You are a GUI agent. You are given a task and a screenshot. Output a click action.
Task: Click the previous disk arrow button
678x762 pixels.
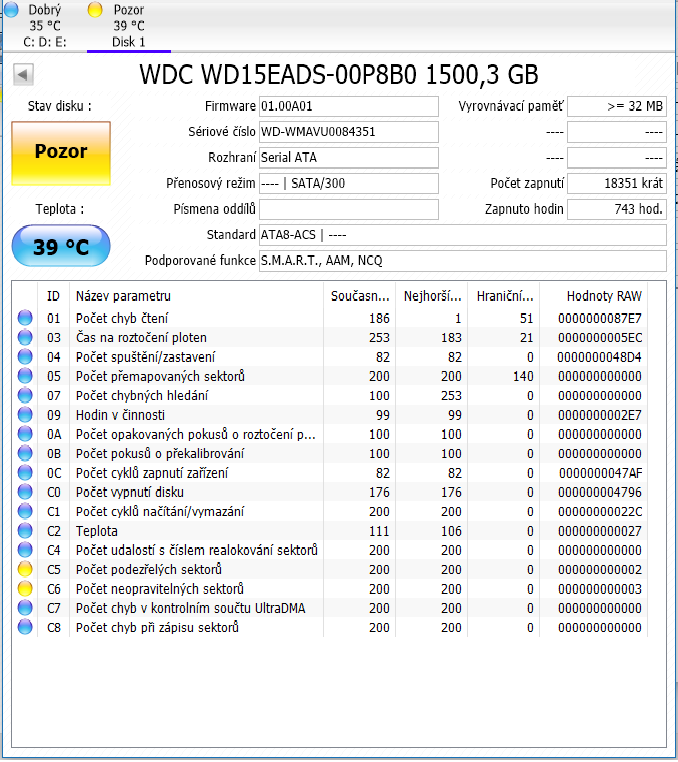pos(23,75)
